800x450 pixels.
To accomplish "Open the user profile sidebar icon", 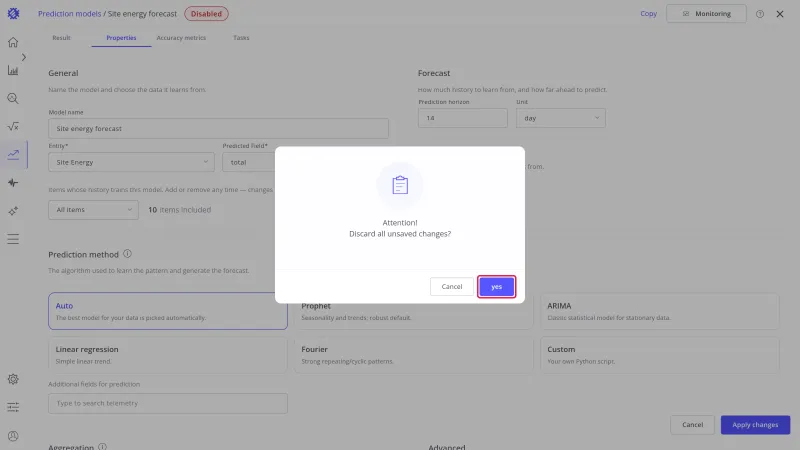I will pyautogui.click(x=13, y=436).
